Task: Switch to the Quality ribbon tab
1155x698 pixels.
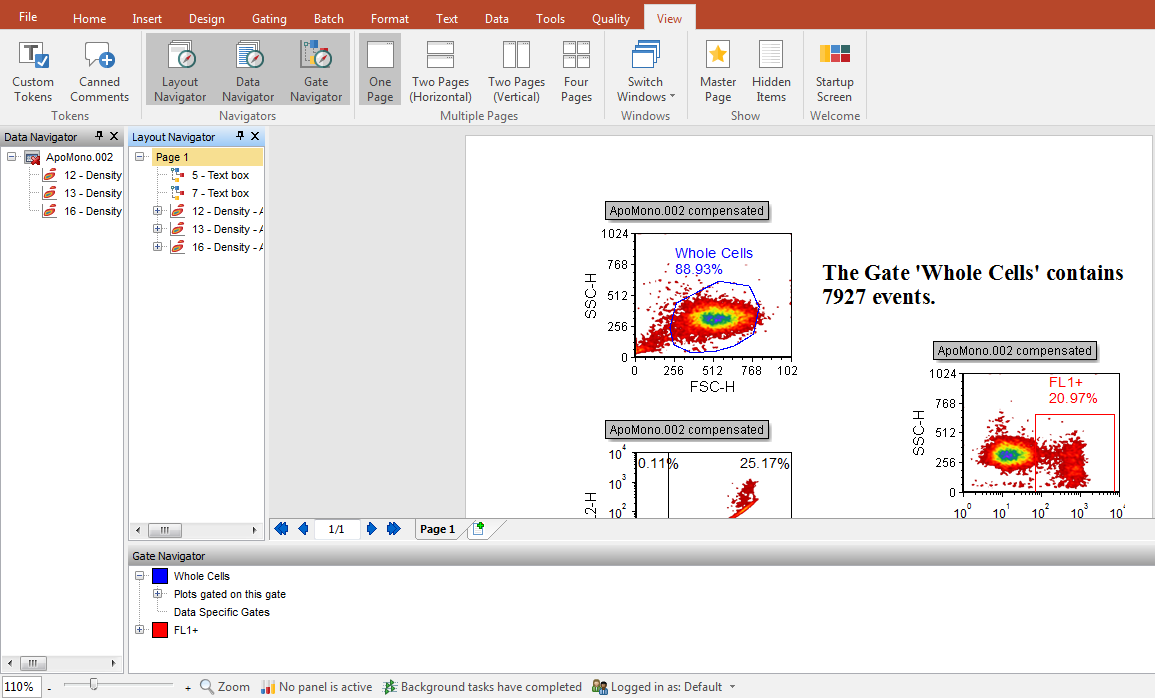Action: (x=610, y=18)
